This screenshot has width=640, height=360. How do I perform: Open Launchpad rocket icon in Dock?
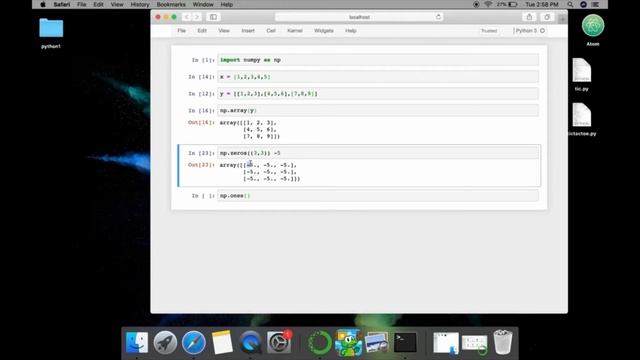pyautogui.click(x=165, y=342)
